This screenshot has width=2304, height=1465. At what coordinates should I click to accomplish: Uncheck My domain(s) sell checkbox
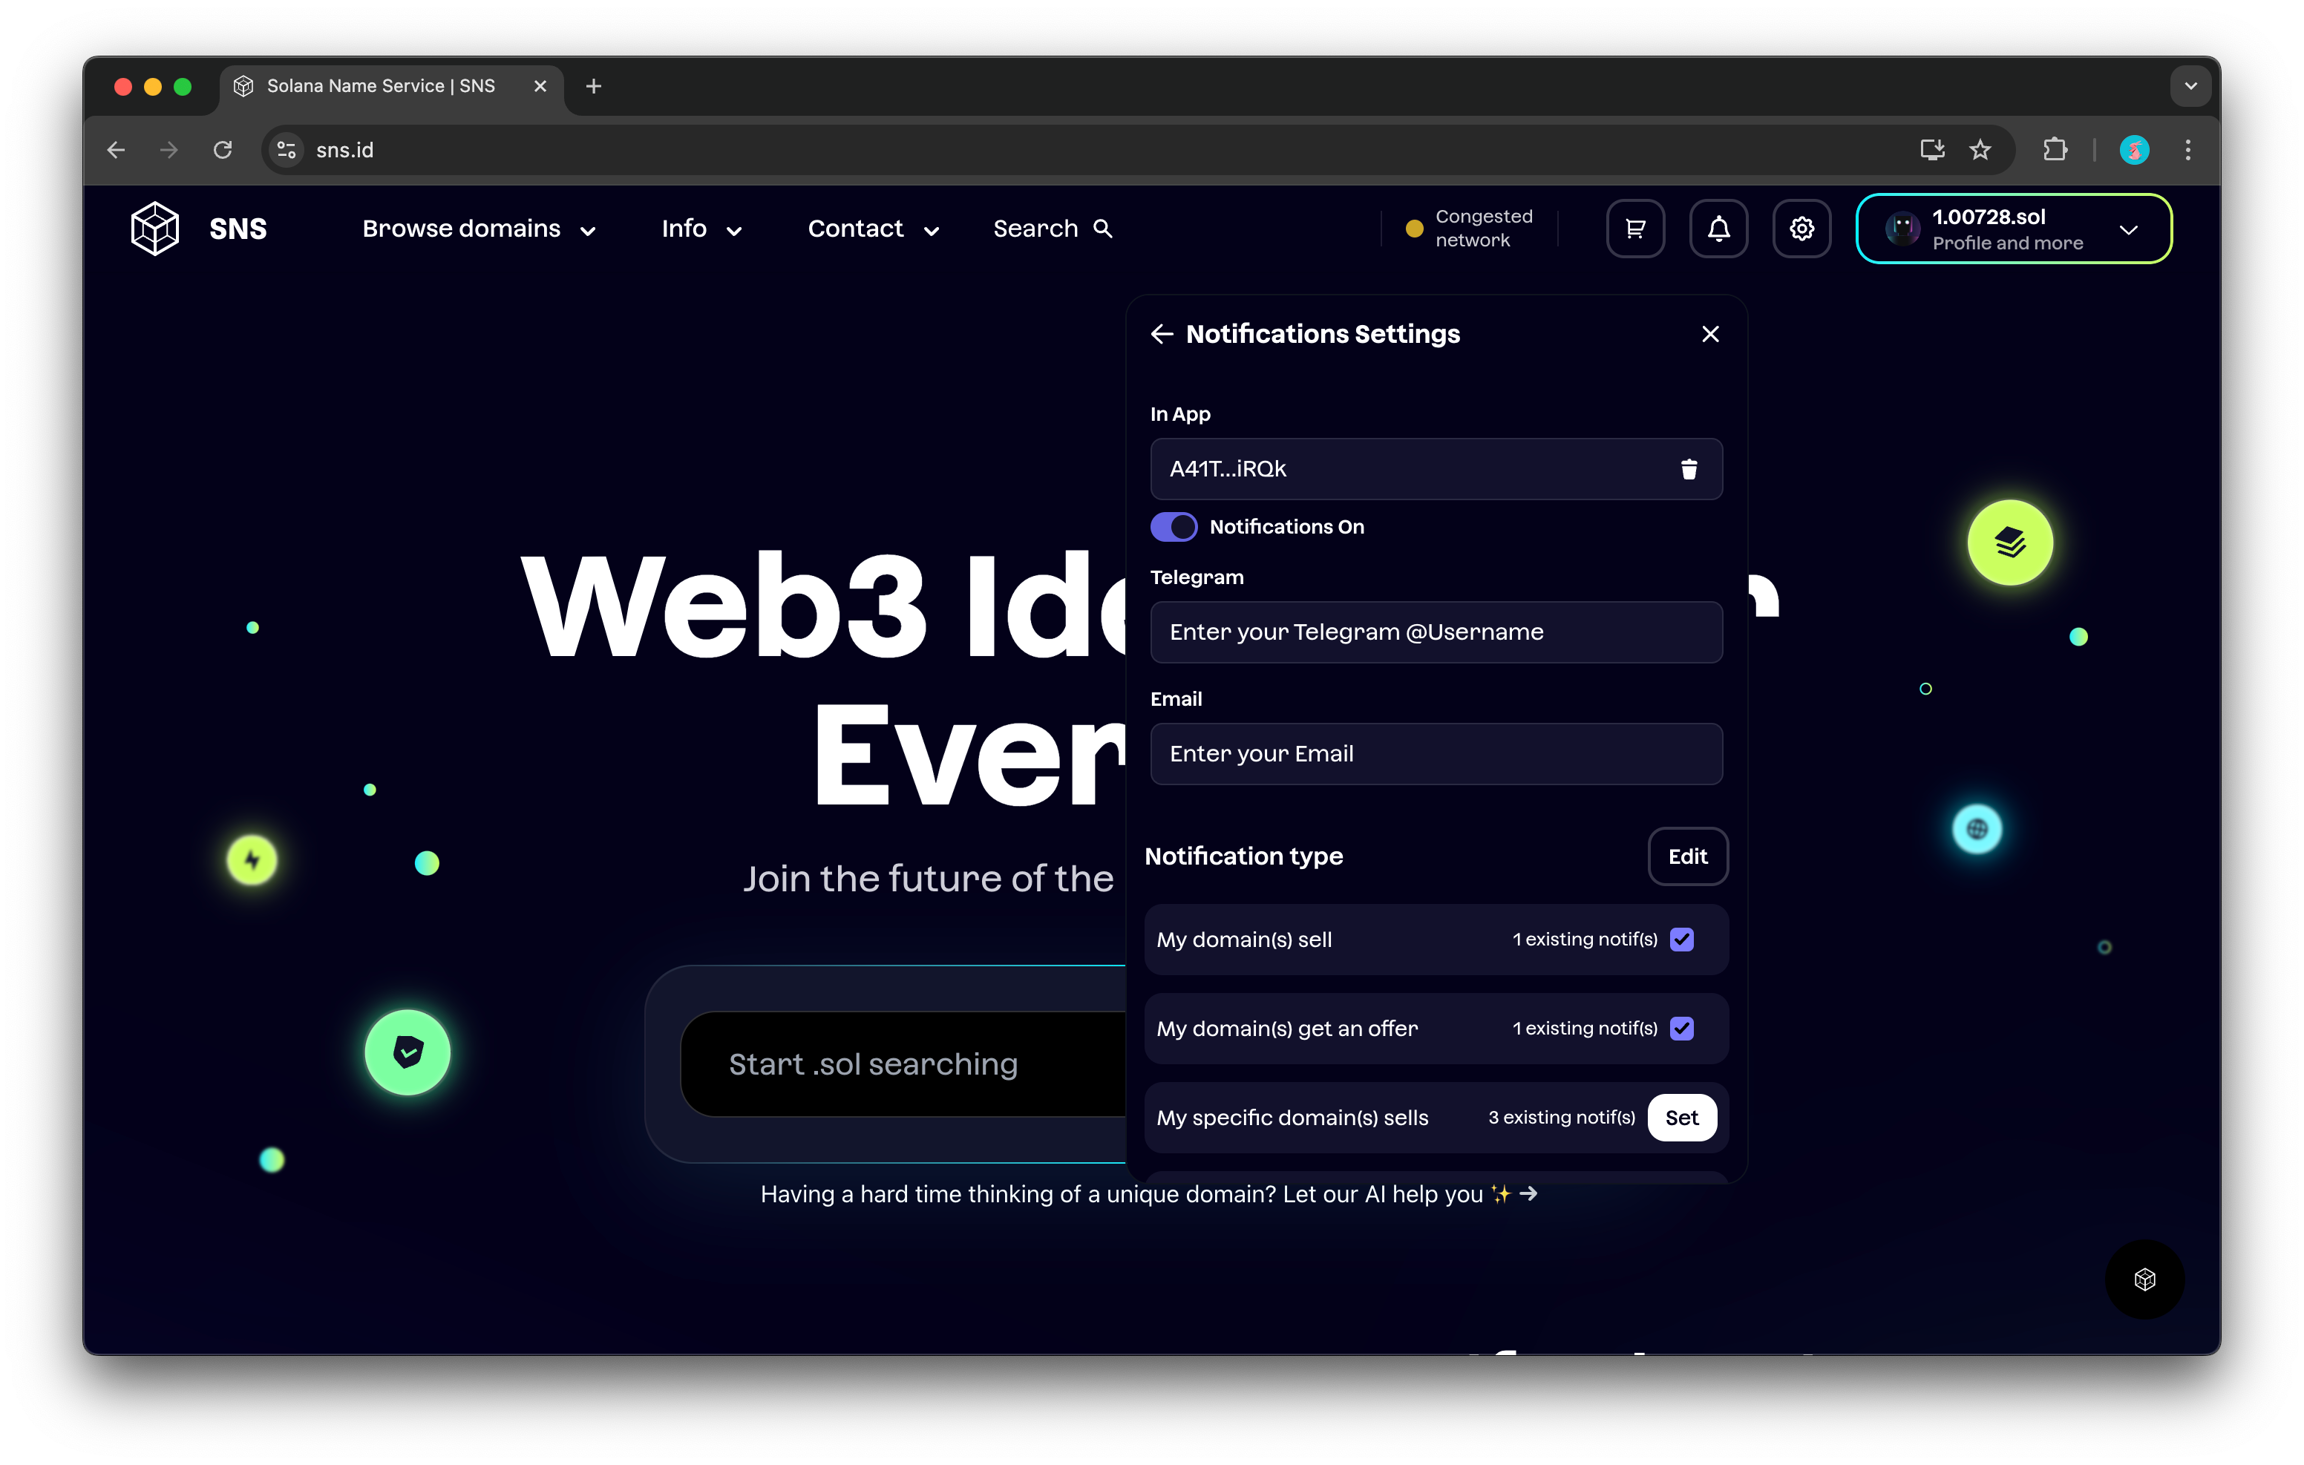[1682, 939]
